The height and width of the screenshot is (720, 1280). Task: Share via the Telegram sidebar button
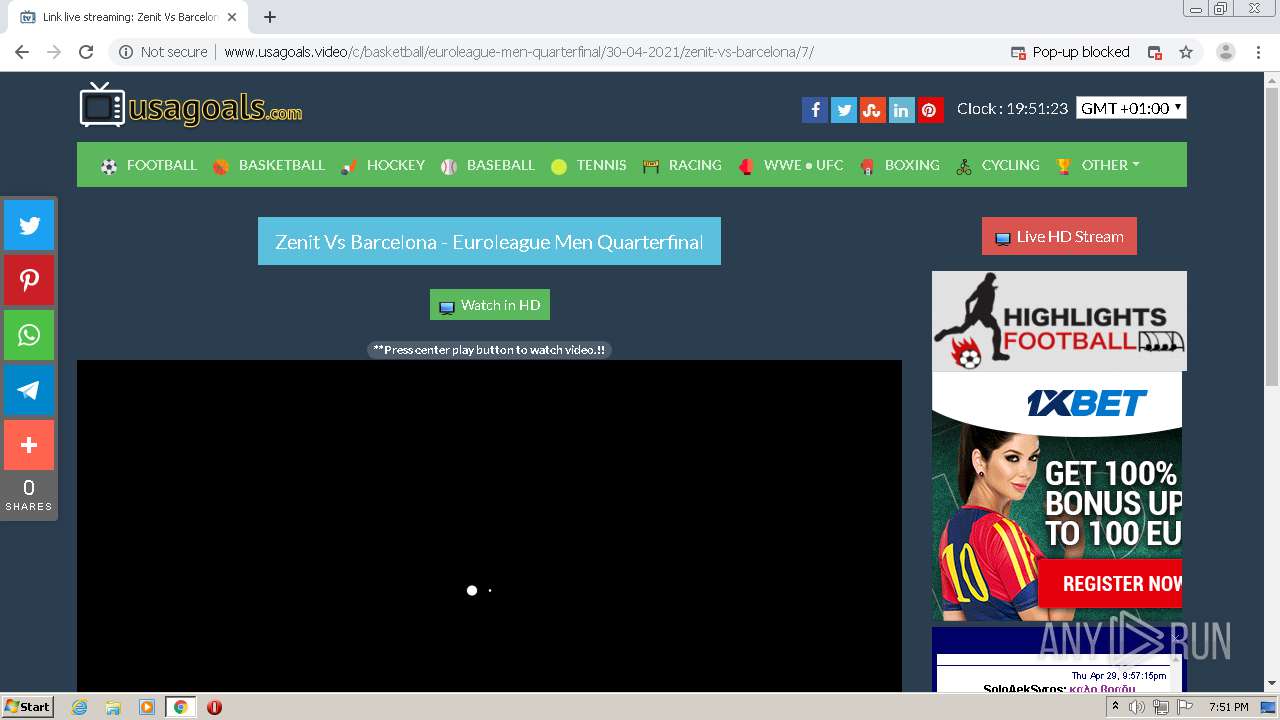29,390
